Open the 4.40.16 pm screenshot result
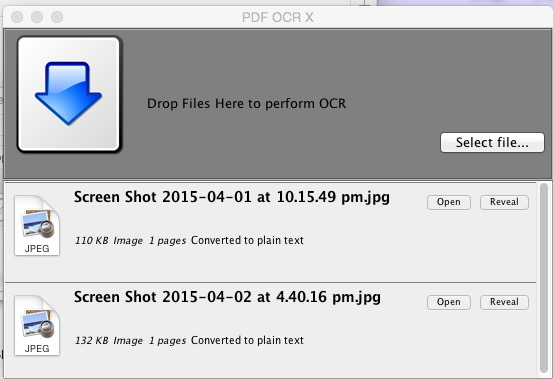553x379 pixels. pos(449,302)
